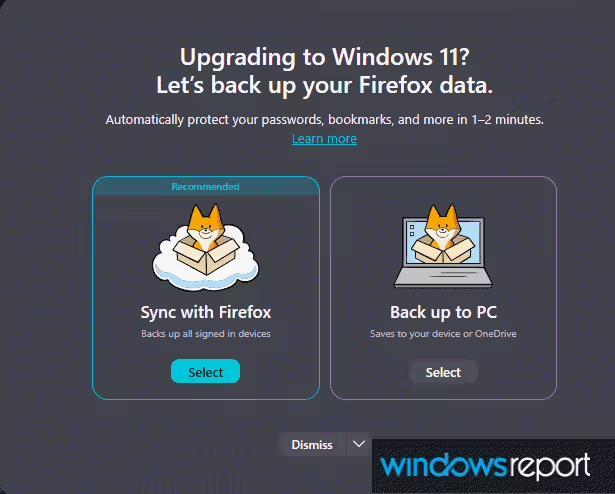Click the "Upgrading to Windows 11?" heading
Viewport: 615px width, 494px height.
[308, 56]
